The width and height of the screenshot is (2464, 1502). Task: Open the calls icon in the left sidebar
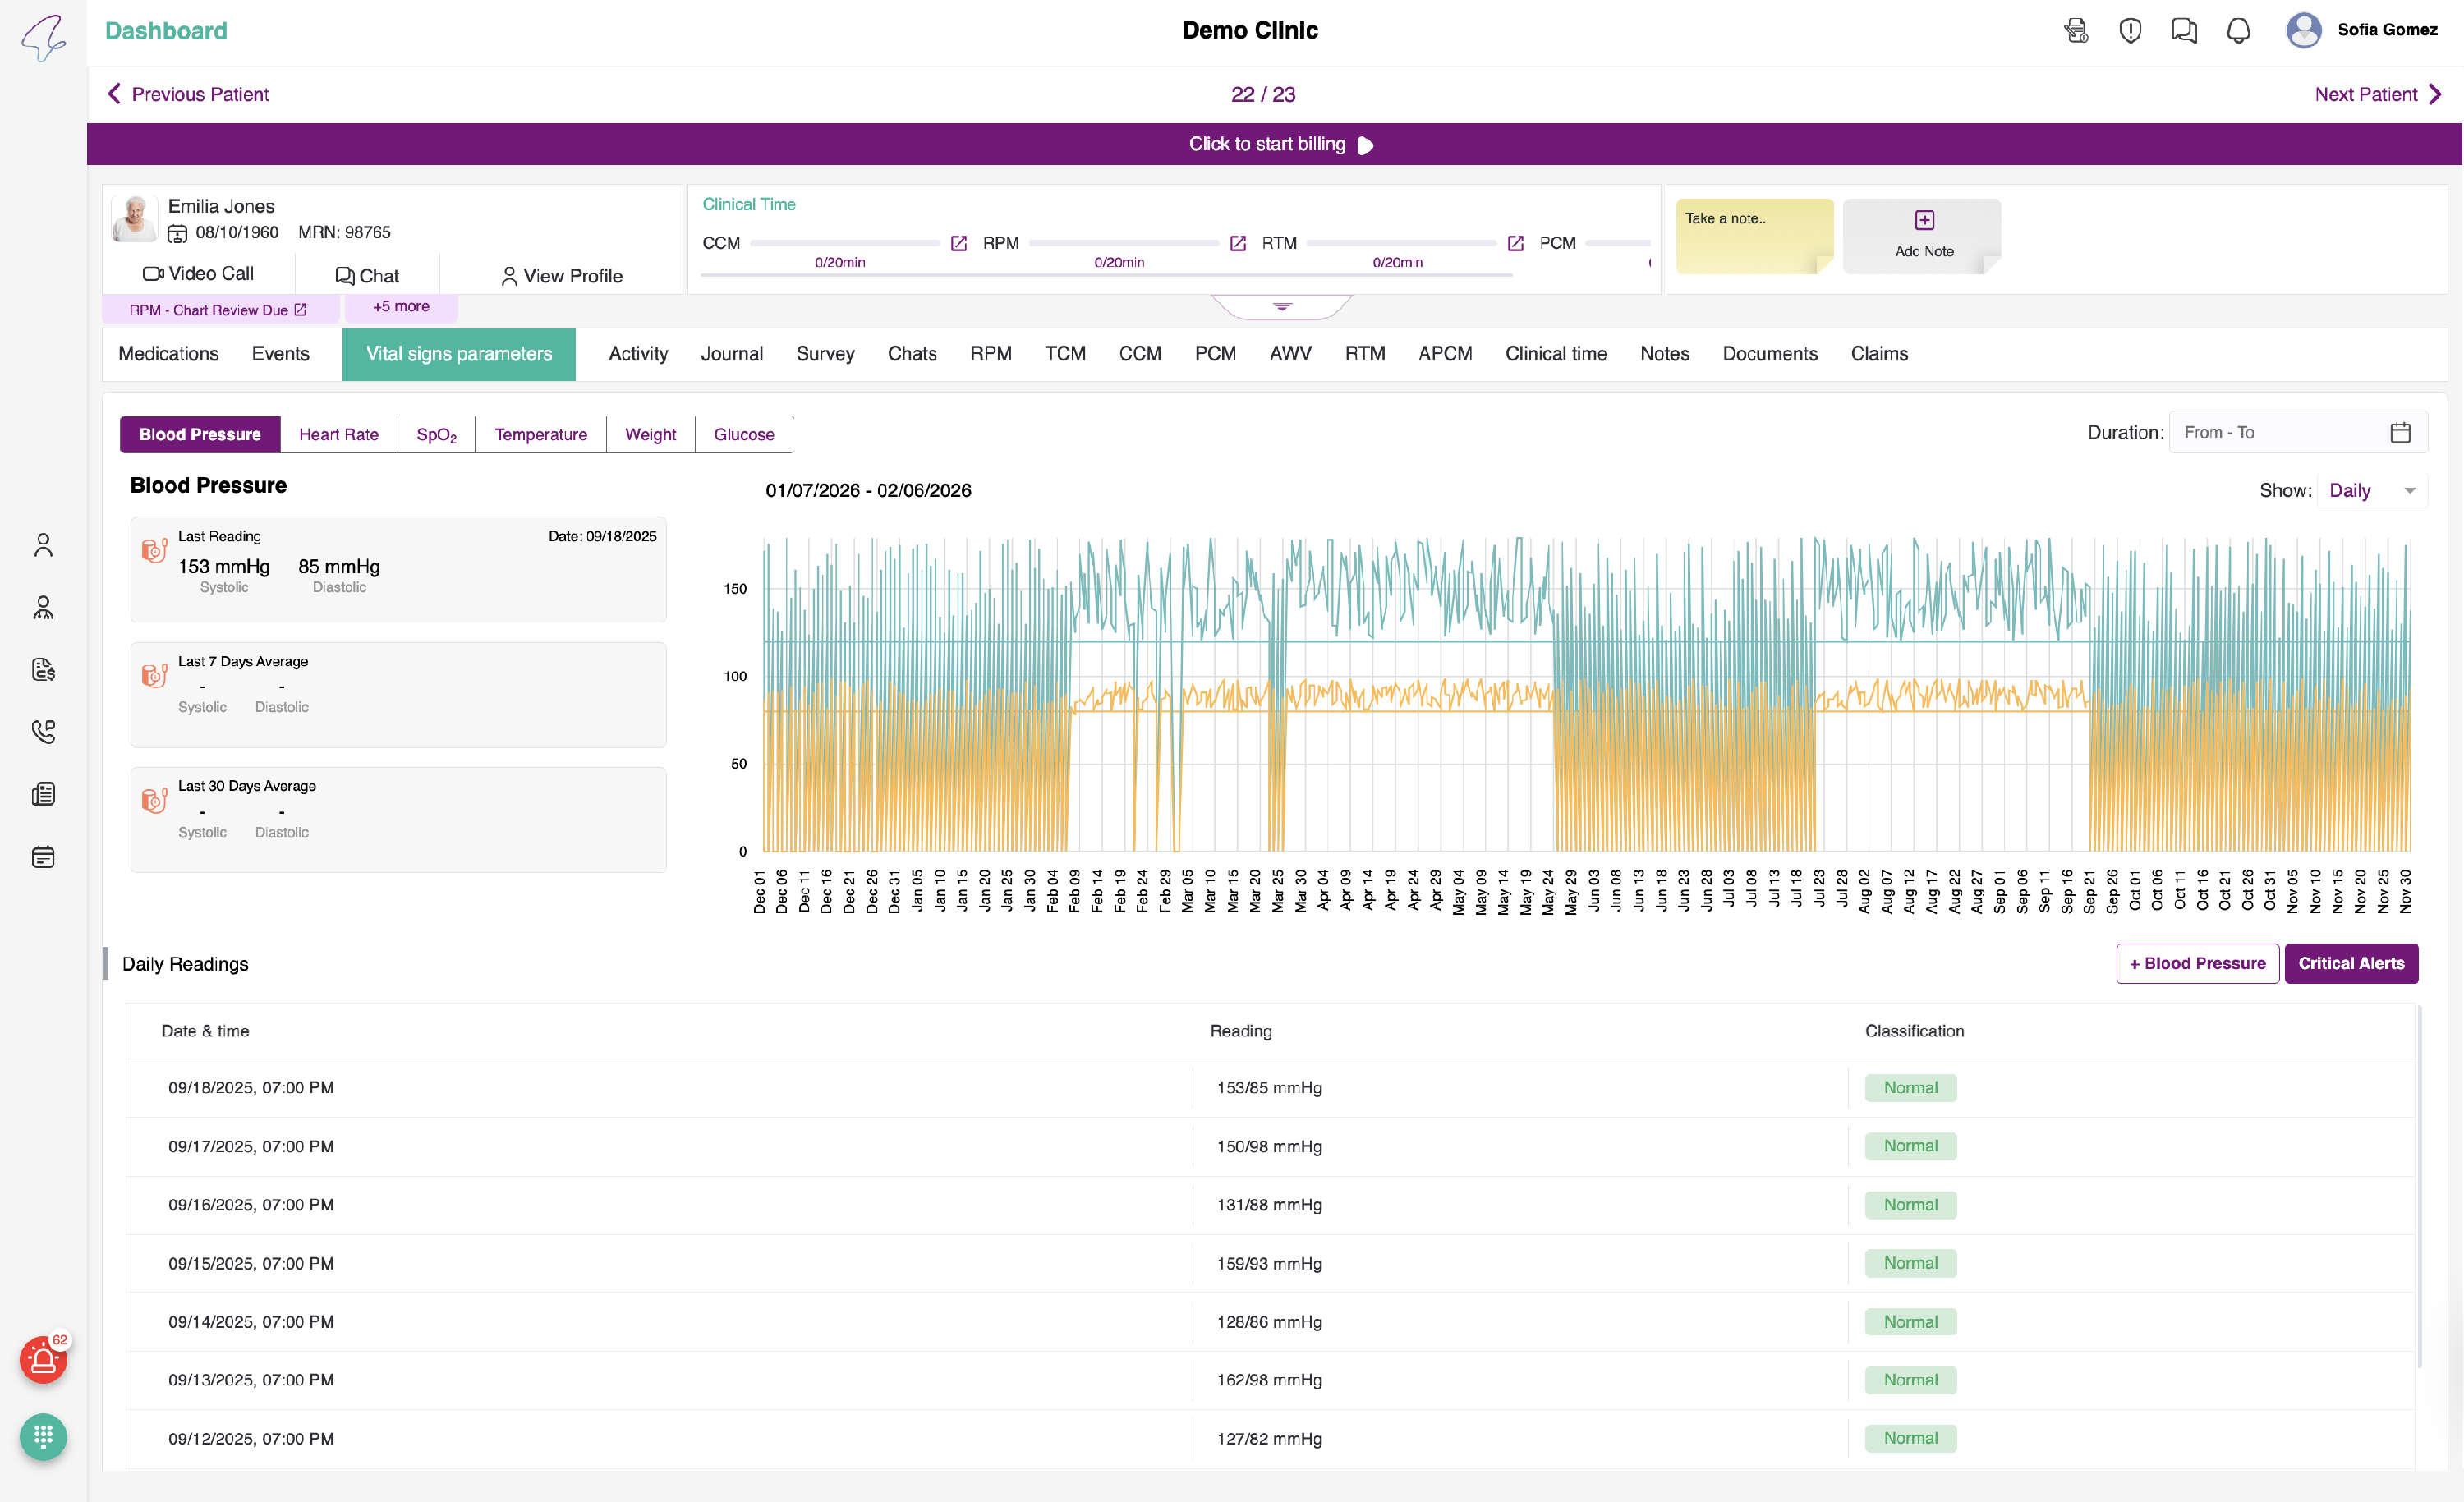point(43,731)
